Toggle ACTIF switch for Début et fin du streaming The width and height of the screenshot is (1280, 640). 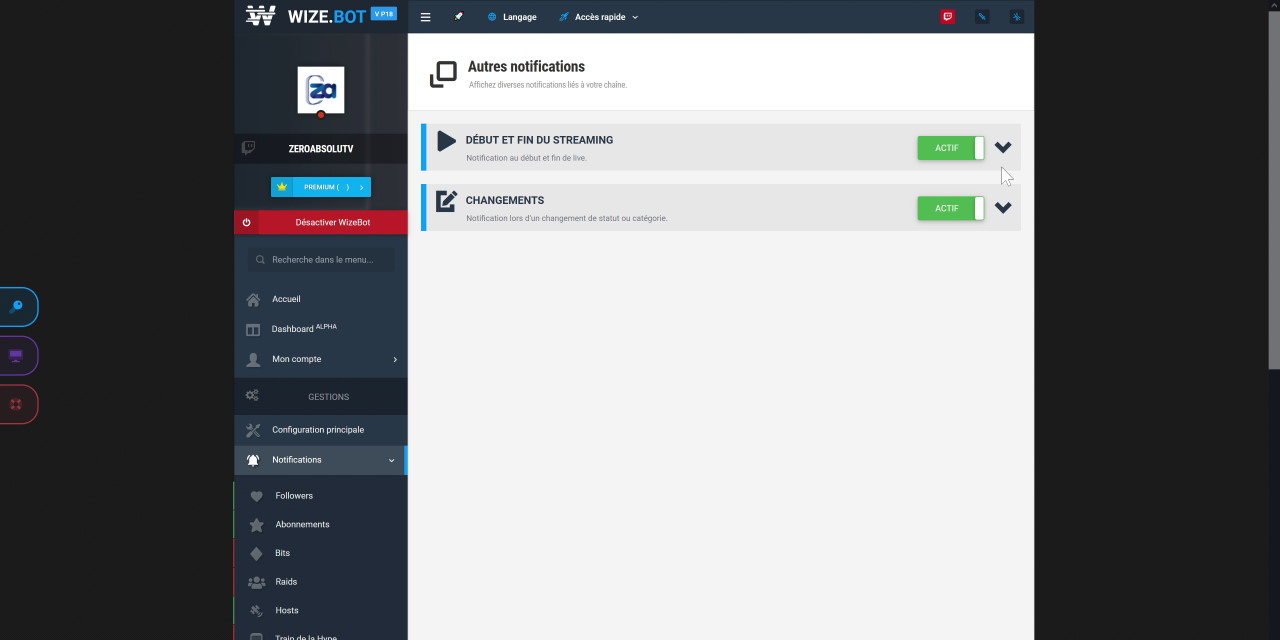pos(950,147)
